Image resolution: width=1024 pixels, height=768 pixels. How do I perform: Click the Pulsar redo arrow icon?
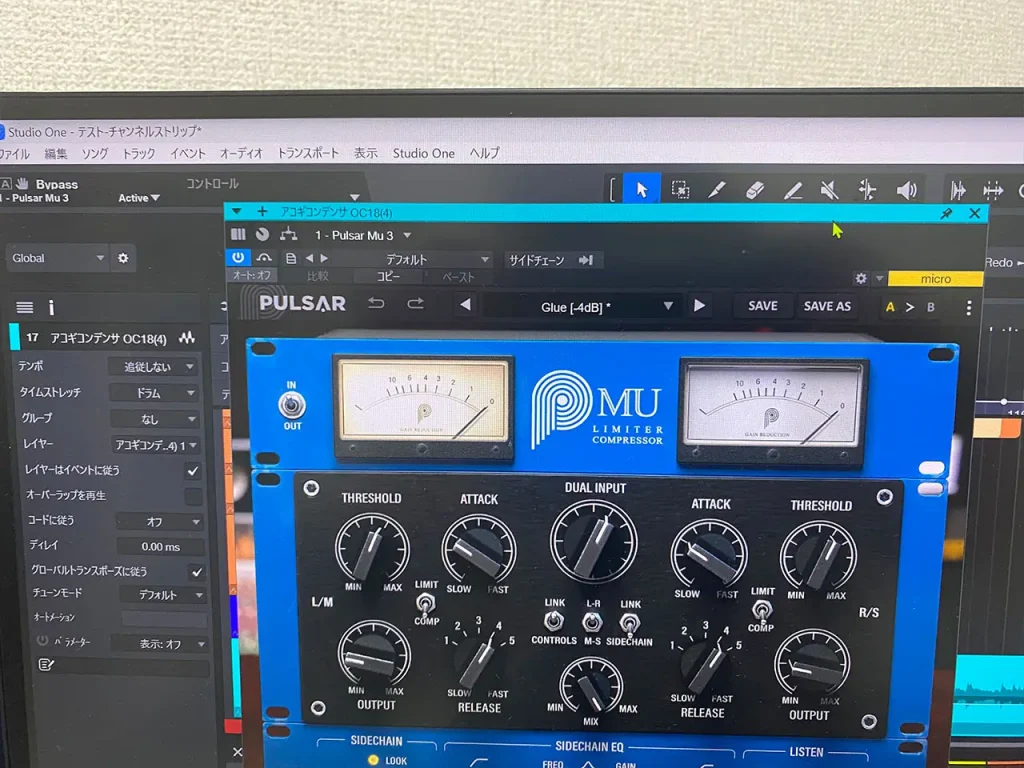(x=415, y=305)
